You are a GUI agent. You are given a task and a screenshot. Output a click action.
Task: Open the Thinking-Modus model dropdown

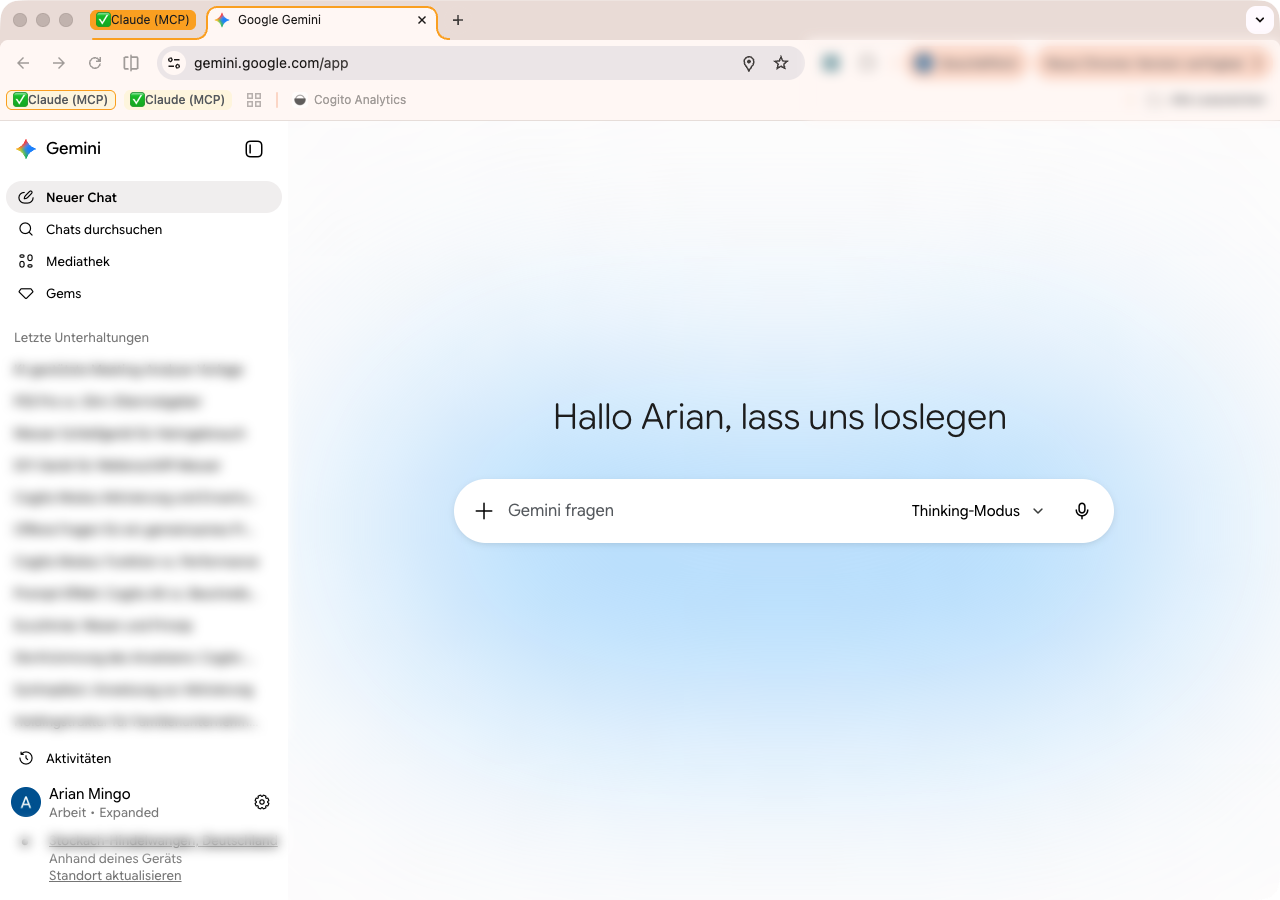[x=977, y=511]
